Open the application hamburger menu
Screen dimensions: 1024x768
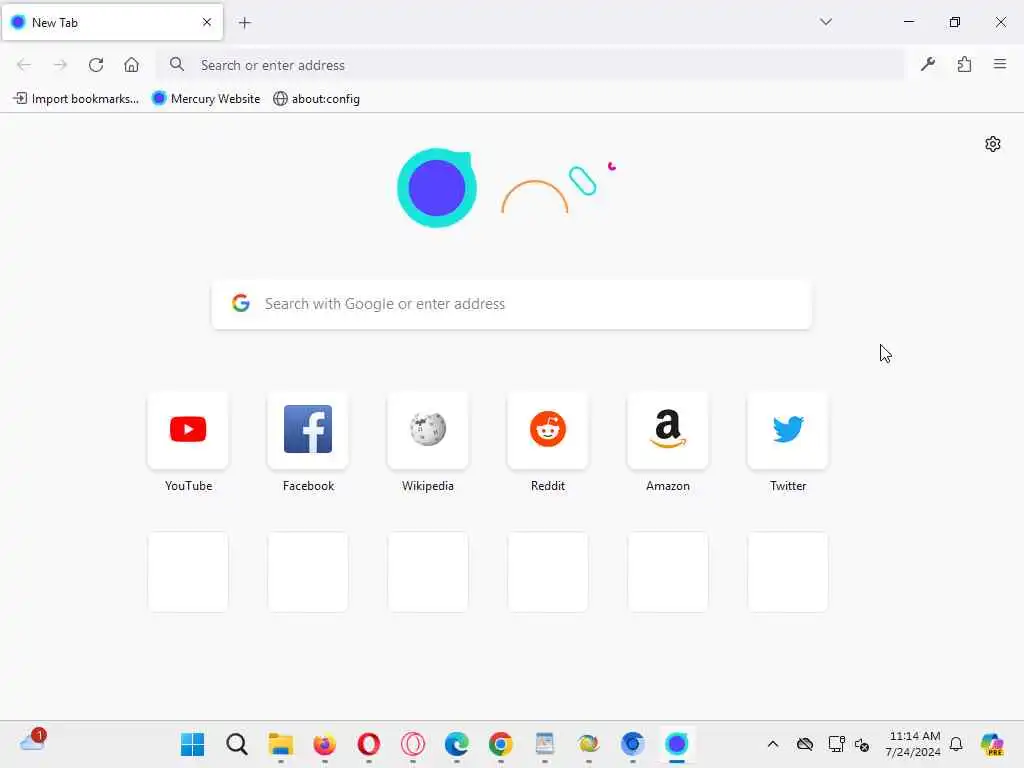[1000, 64]
